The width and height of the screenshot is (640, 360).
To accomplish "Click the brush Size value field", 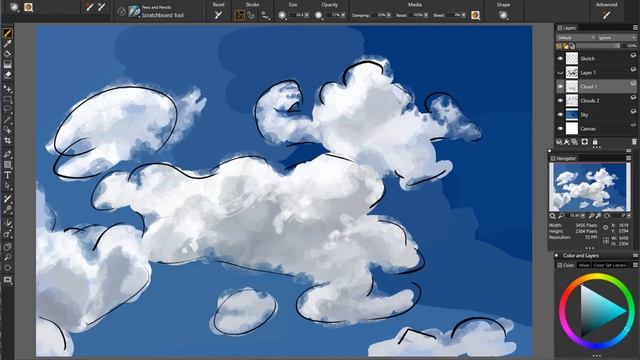I will (x=297, y=16).
